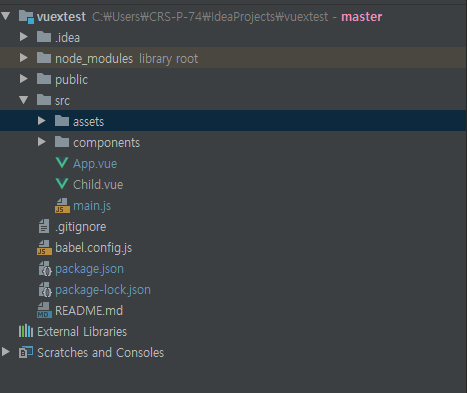Screen dimensions: 467x393
Task: Click the MD icon beside README.md
Action: 44,310
